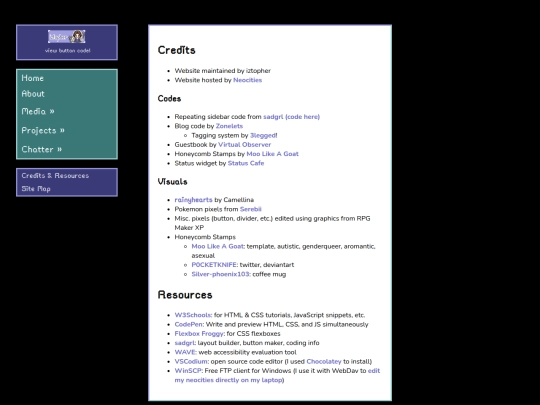Open the Zonelets blog code link
This screenshot has width=540, height=405.
point(229,126)
